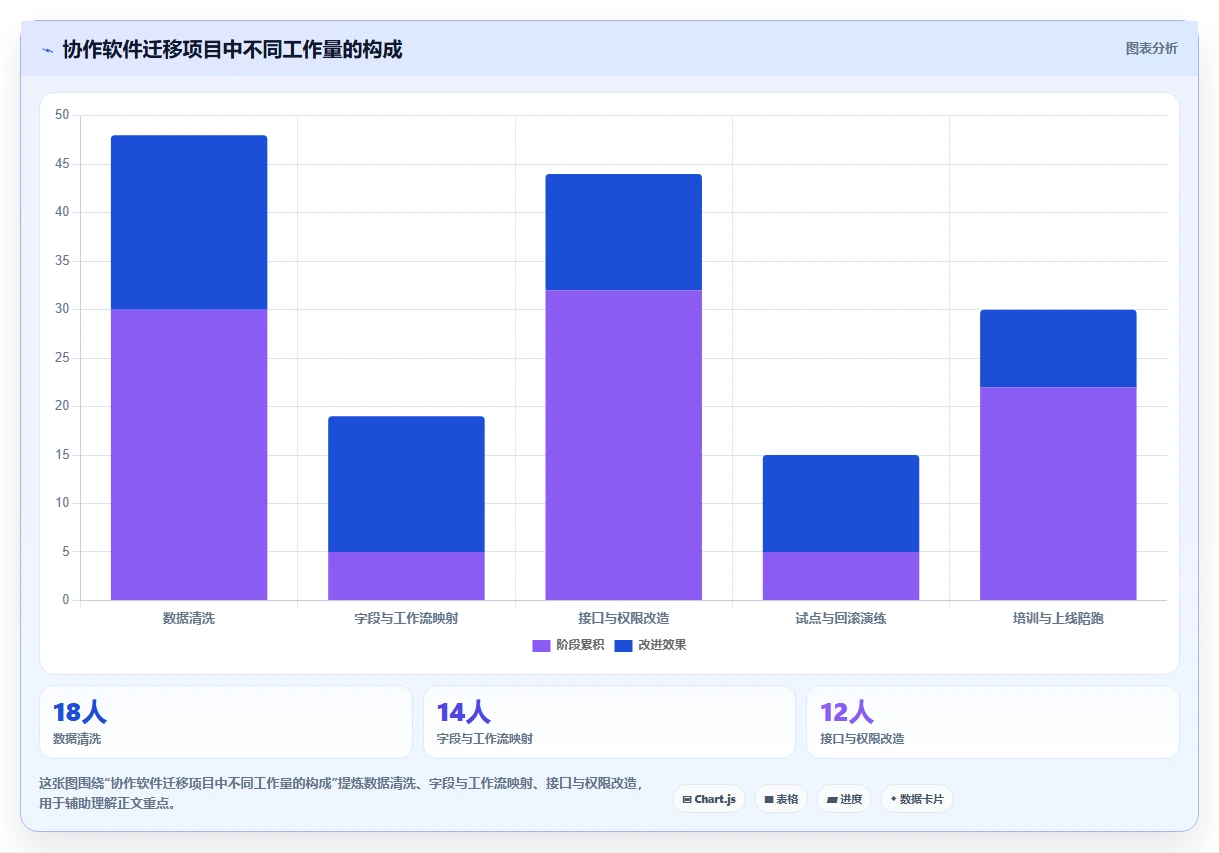Click the 试点与回滚演练 x-axis label
The image size is (1219, 853).
(x=841, y=618)
